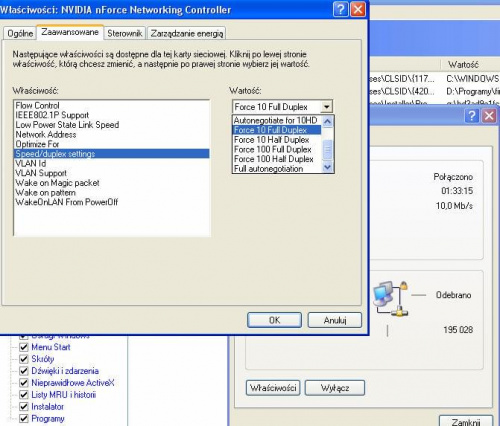
Task: Select Wake on pattern property
Action: (112, 192)
